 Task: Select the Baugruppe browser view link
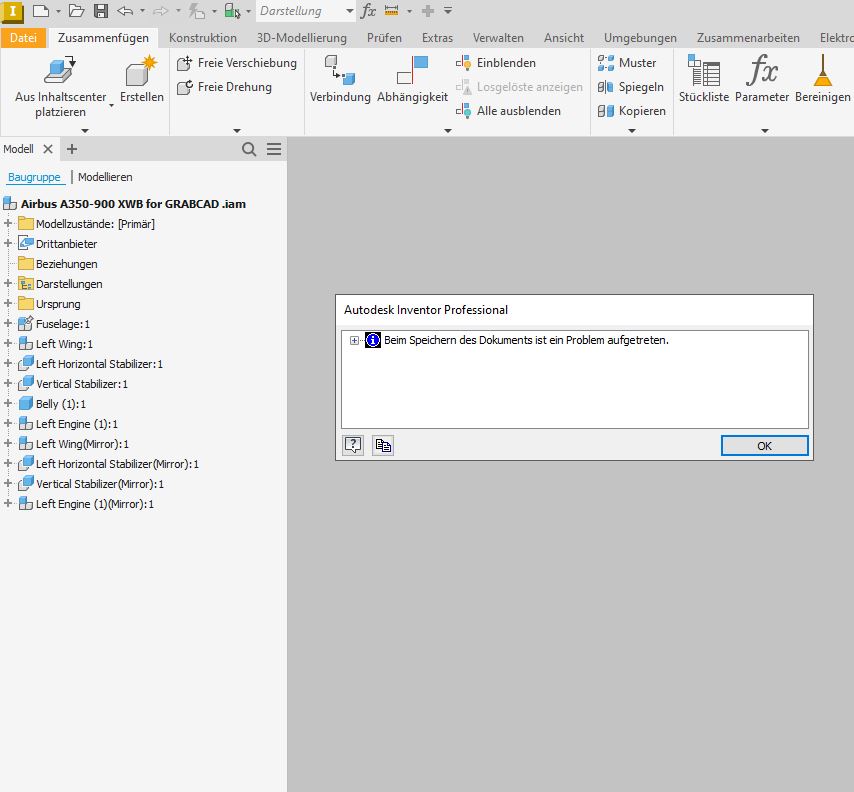pyautogui.click(x=34, y=178)
